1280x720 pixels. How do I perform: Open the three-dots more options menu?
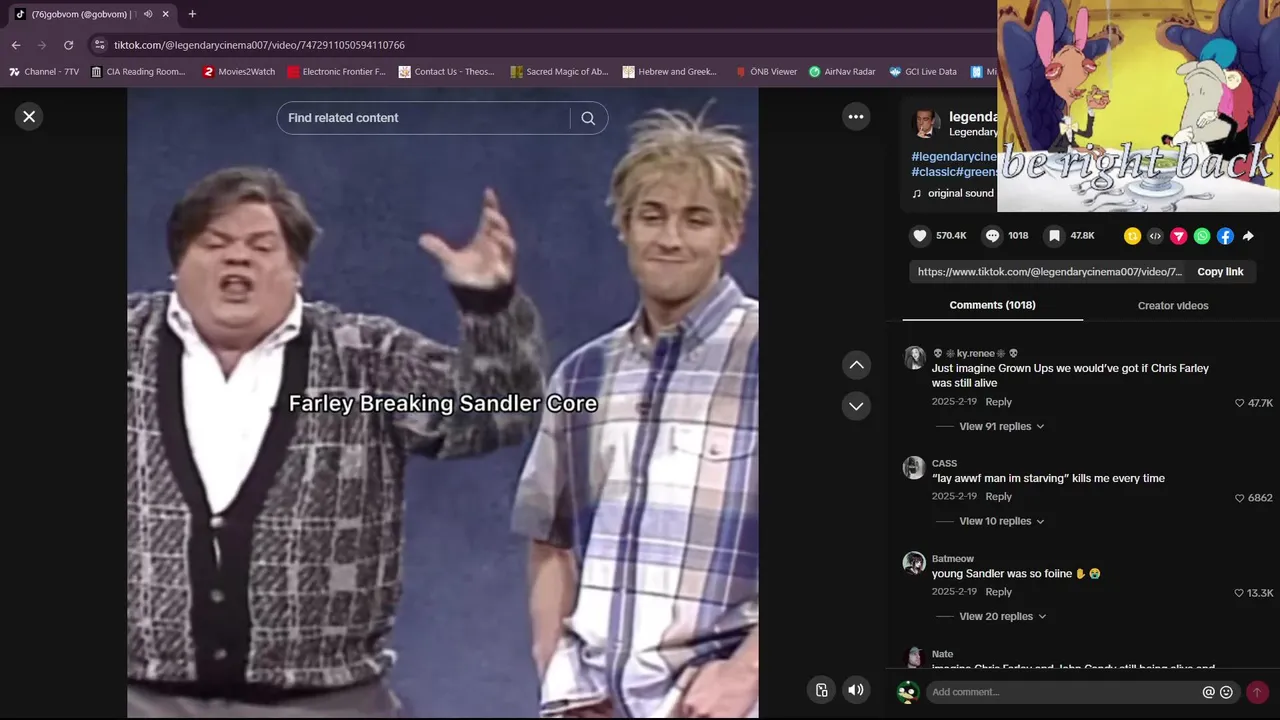(x=856, y=117)
